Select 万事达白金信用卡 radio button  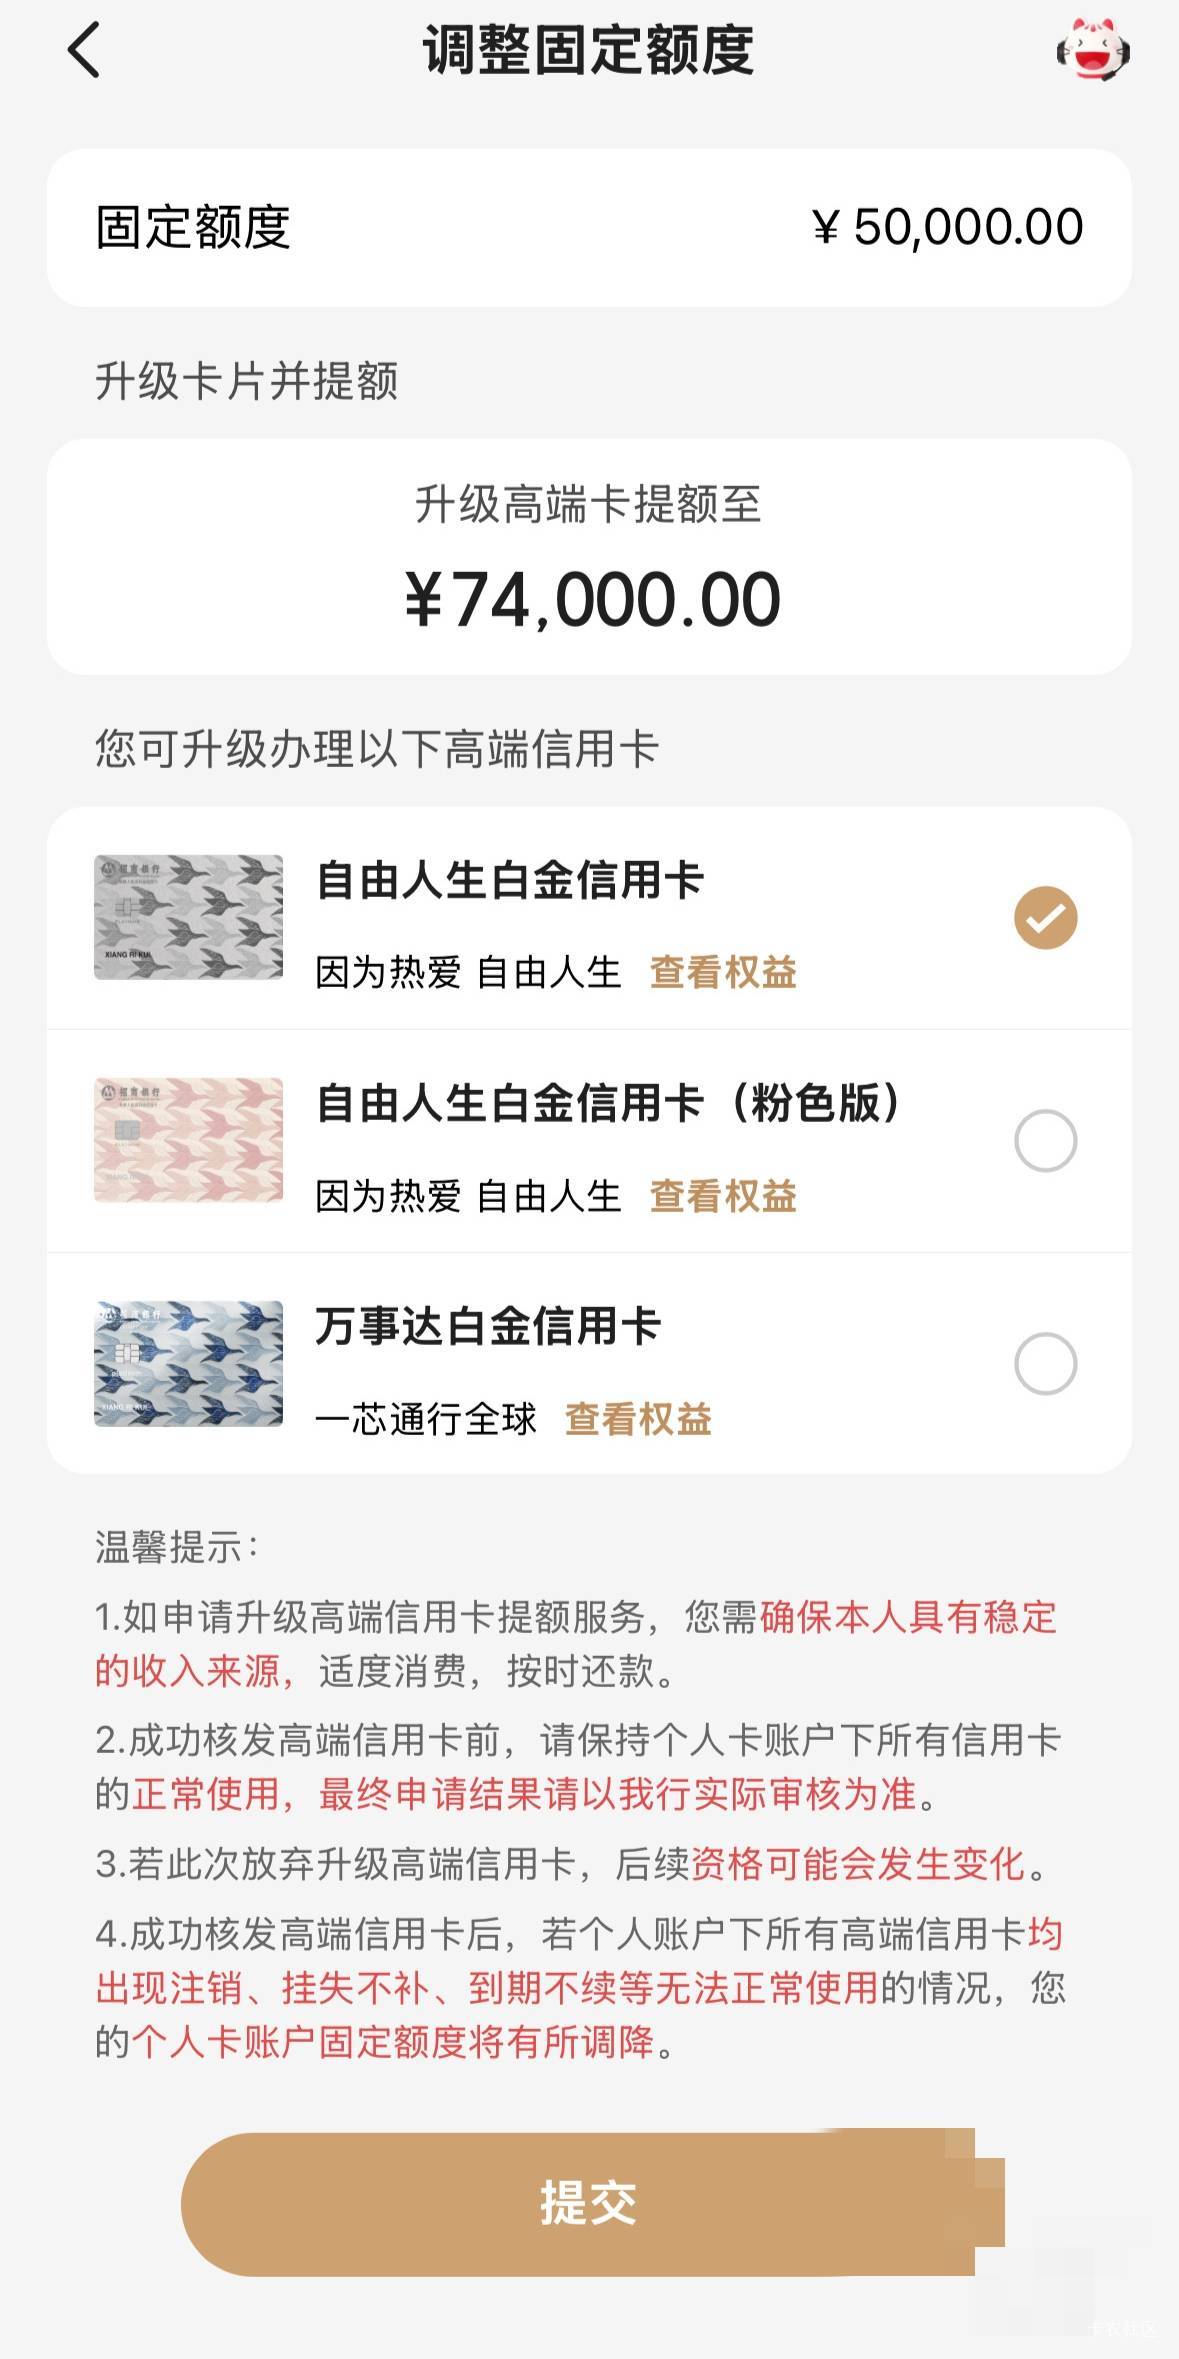click(1045, 1363)
